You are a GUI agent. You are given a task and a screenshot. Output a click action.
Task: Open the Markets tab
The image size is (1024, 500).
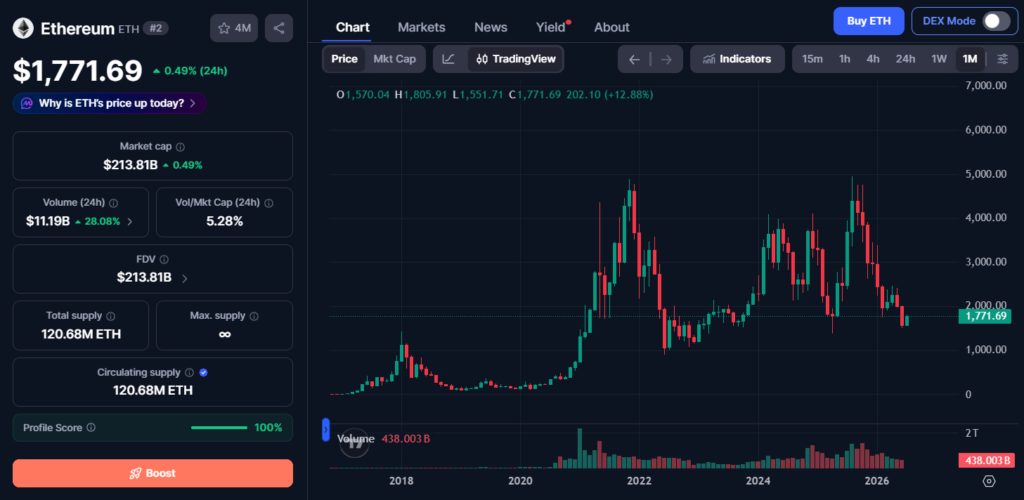pyautogui.click(x=421, y=27)
